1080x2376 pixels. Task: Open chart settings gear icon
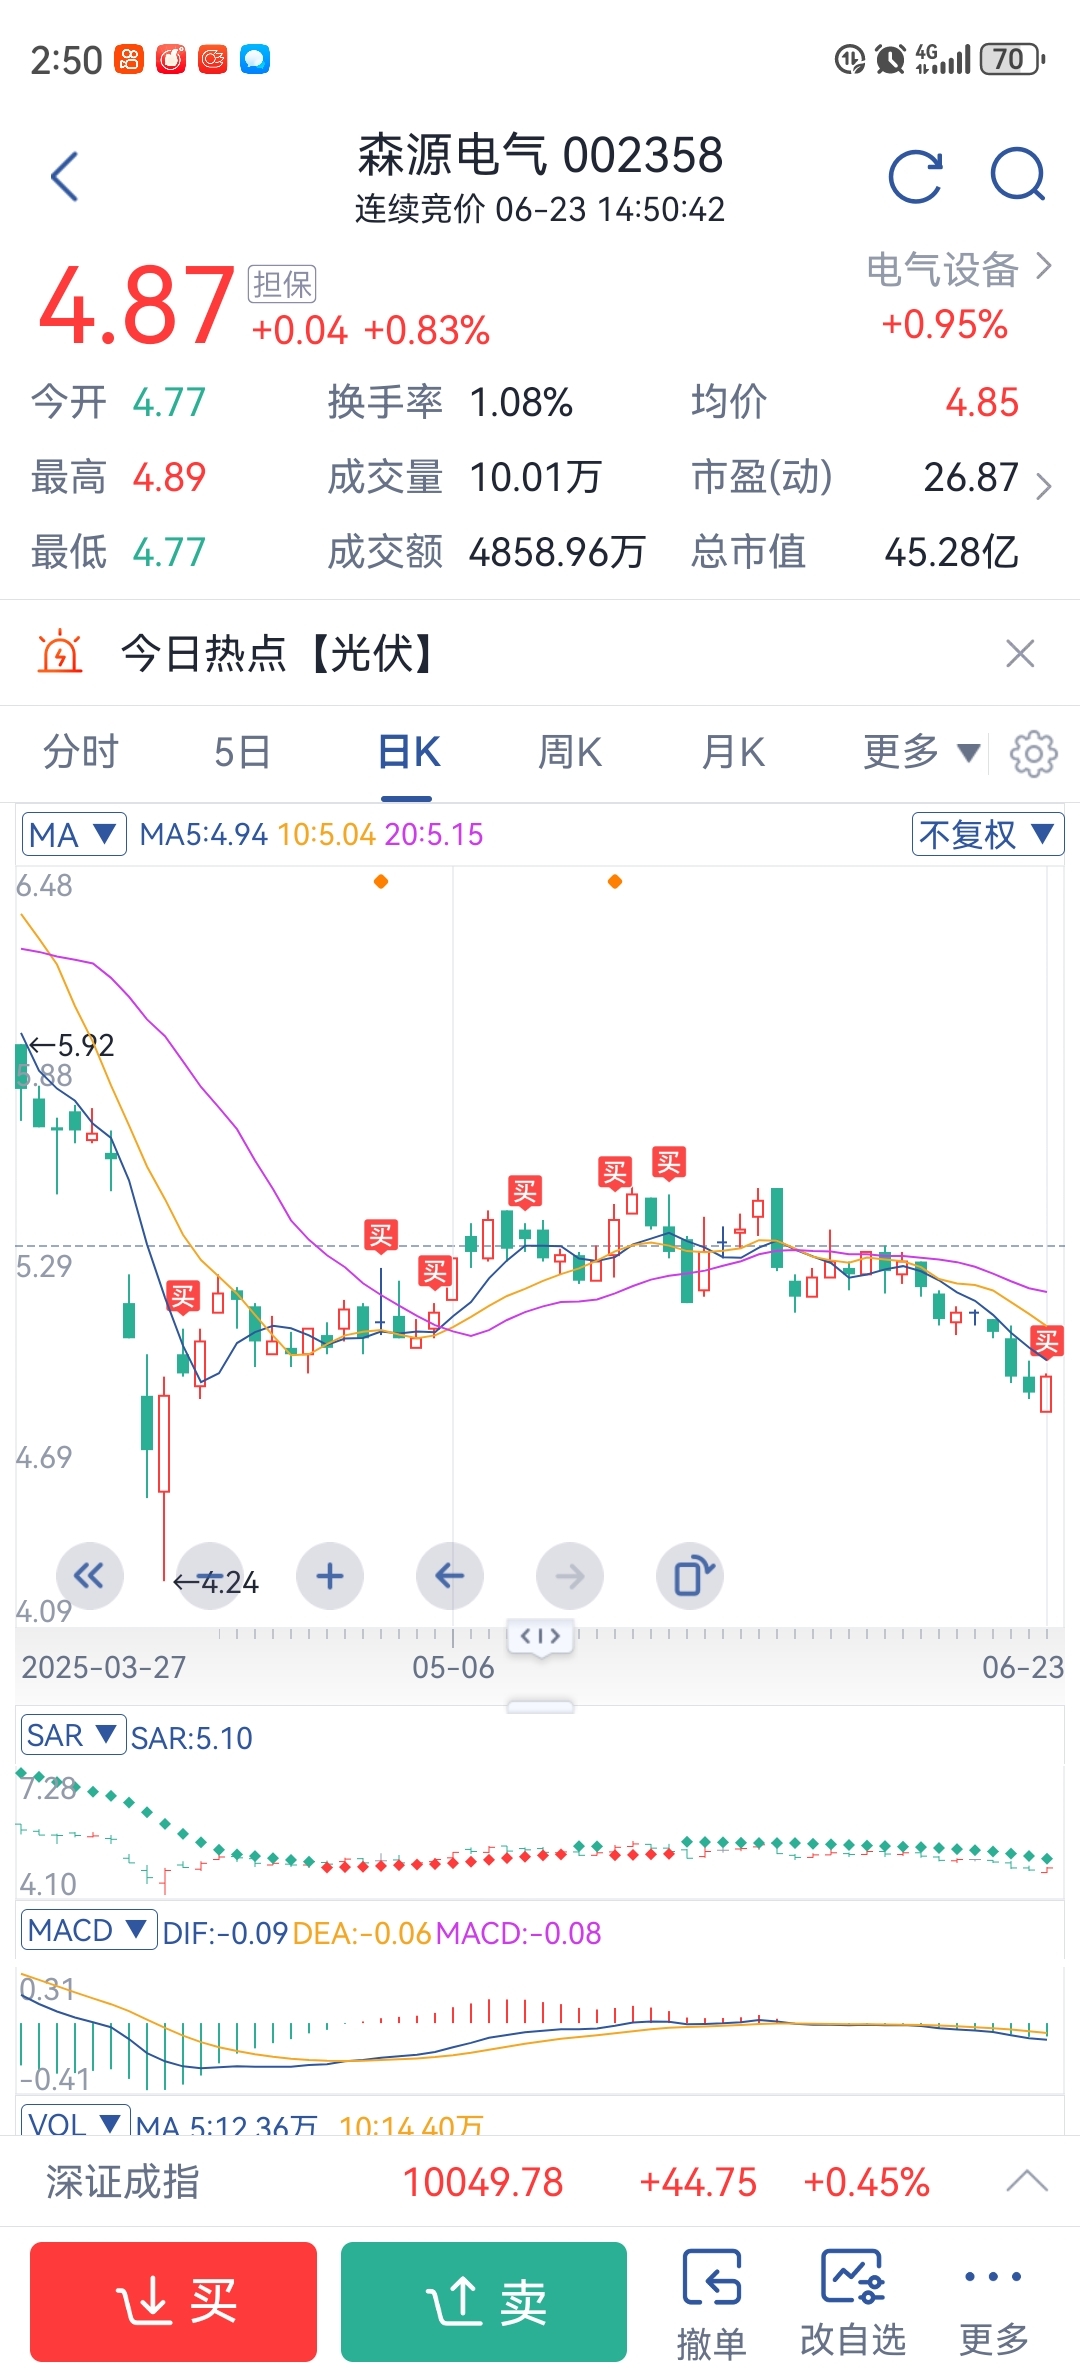(x=1033, y=753)
